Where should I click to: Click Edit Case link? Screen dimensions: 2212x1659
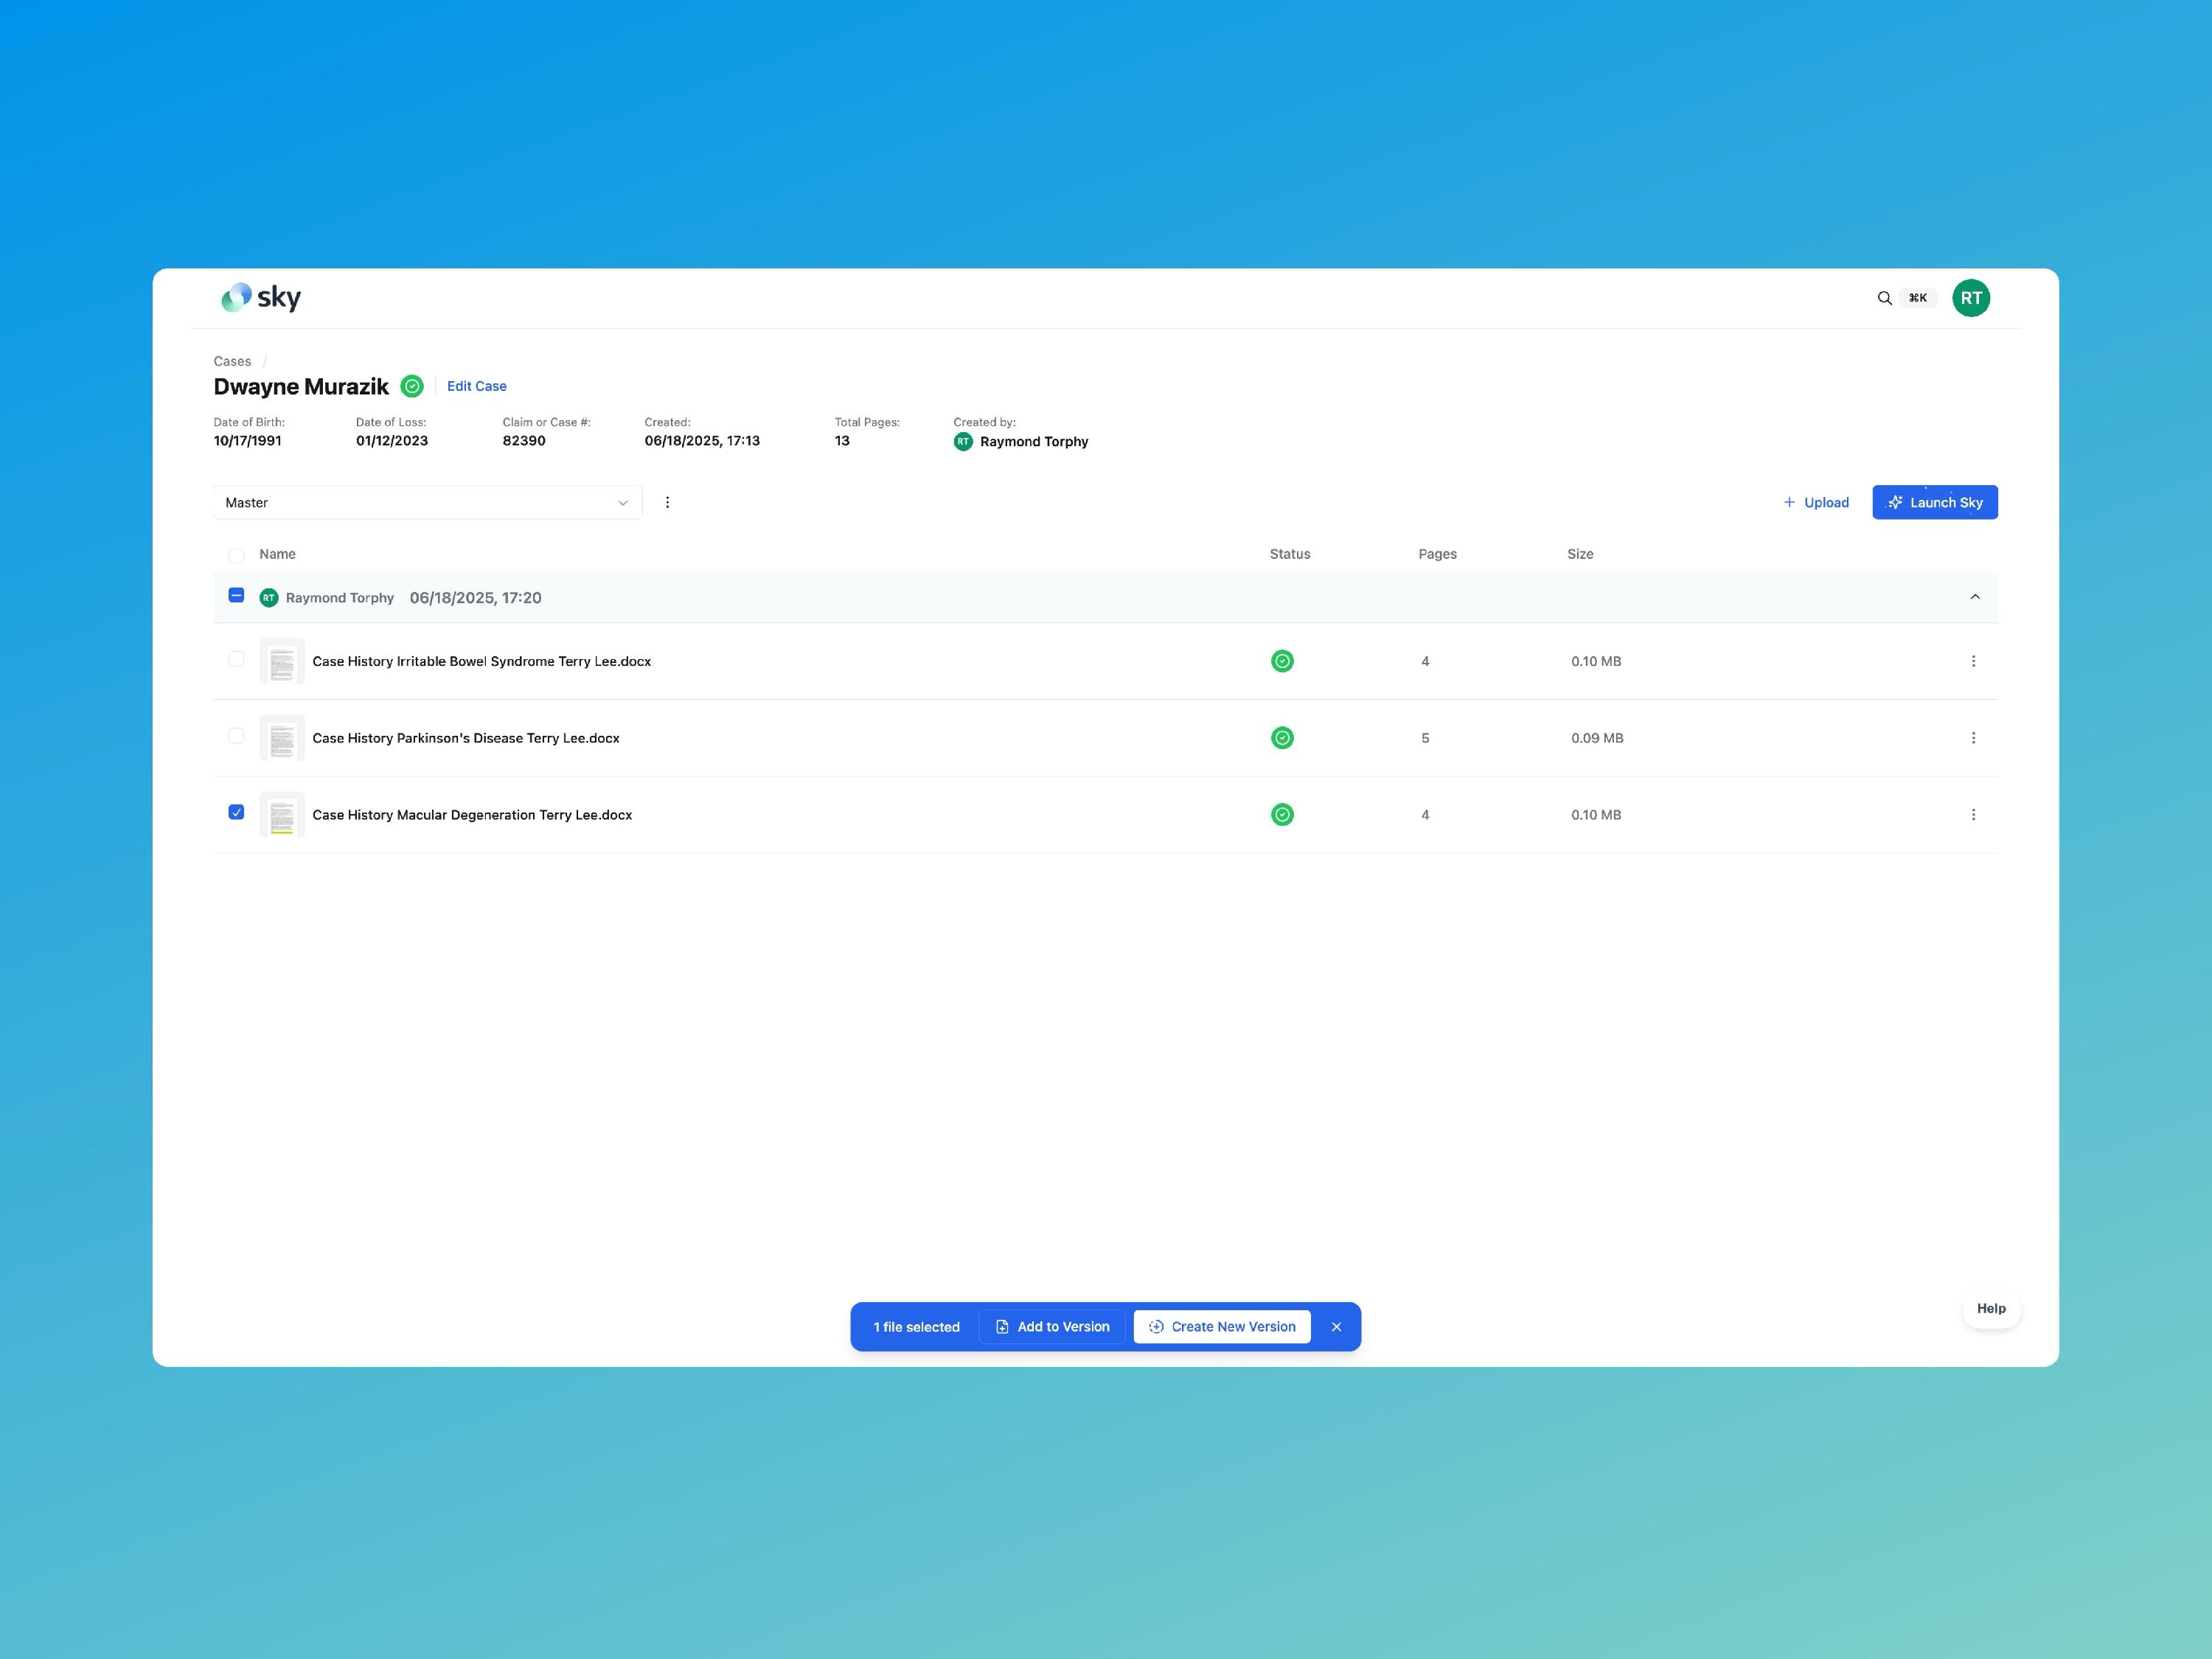click(476, 386)
